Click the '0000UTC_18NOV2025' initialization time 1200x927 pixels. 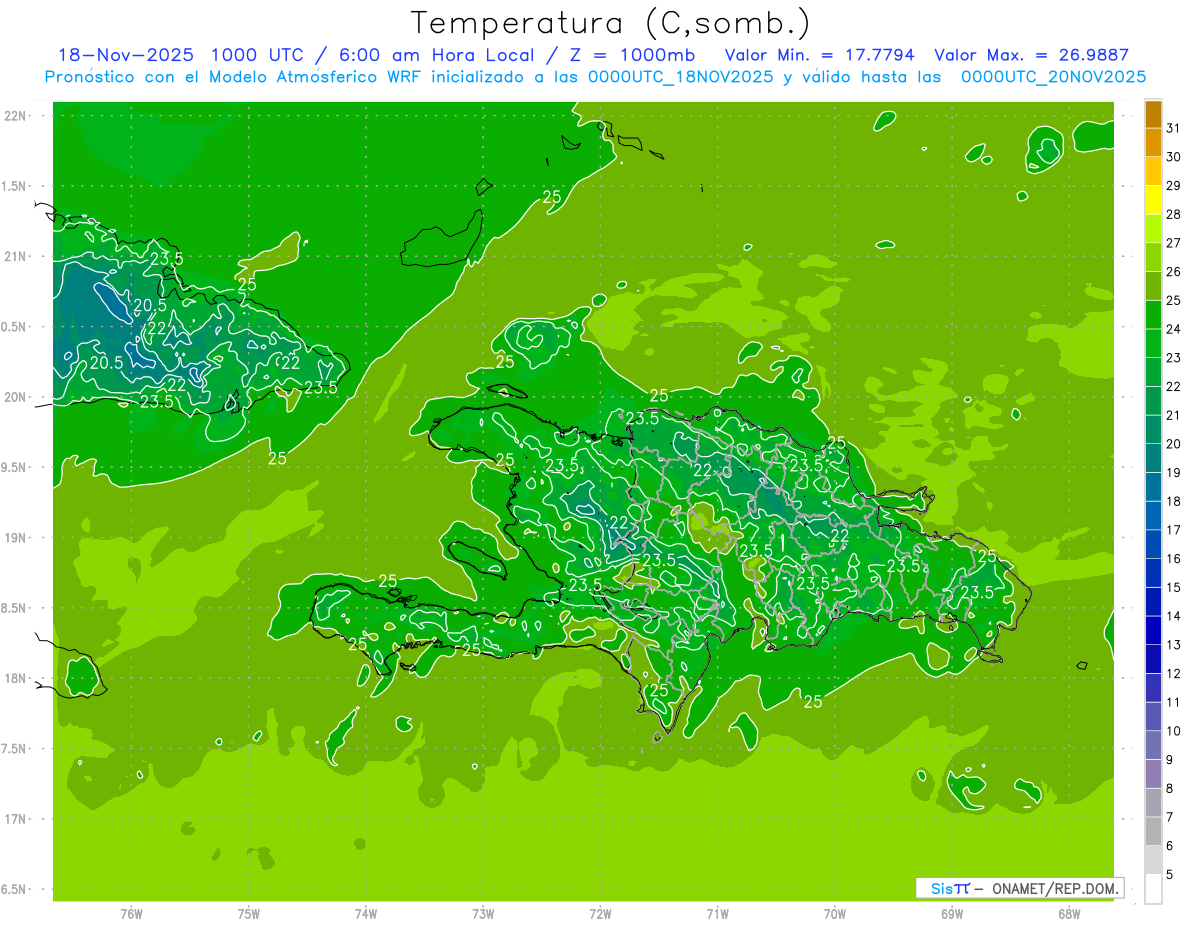pos(680,77)
